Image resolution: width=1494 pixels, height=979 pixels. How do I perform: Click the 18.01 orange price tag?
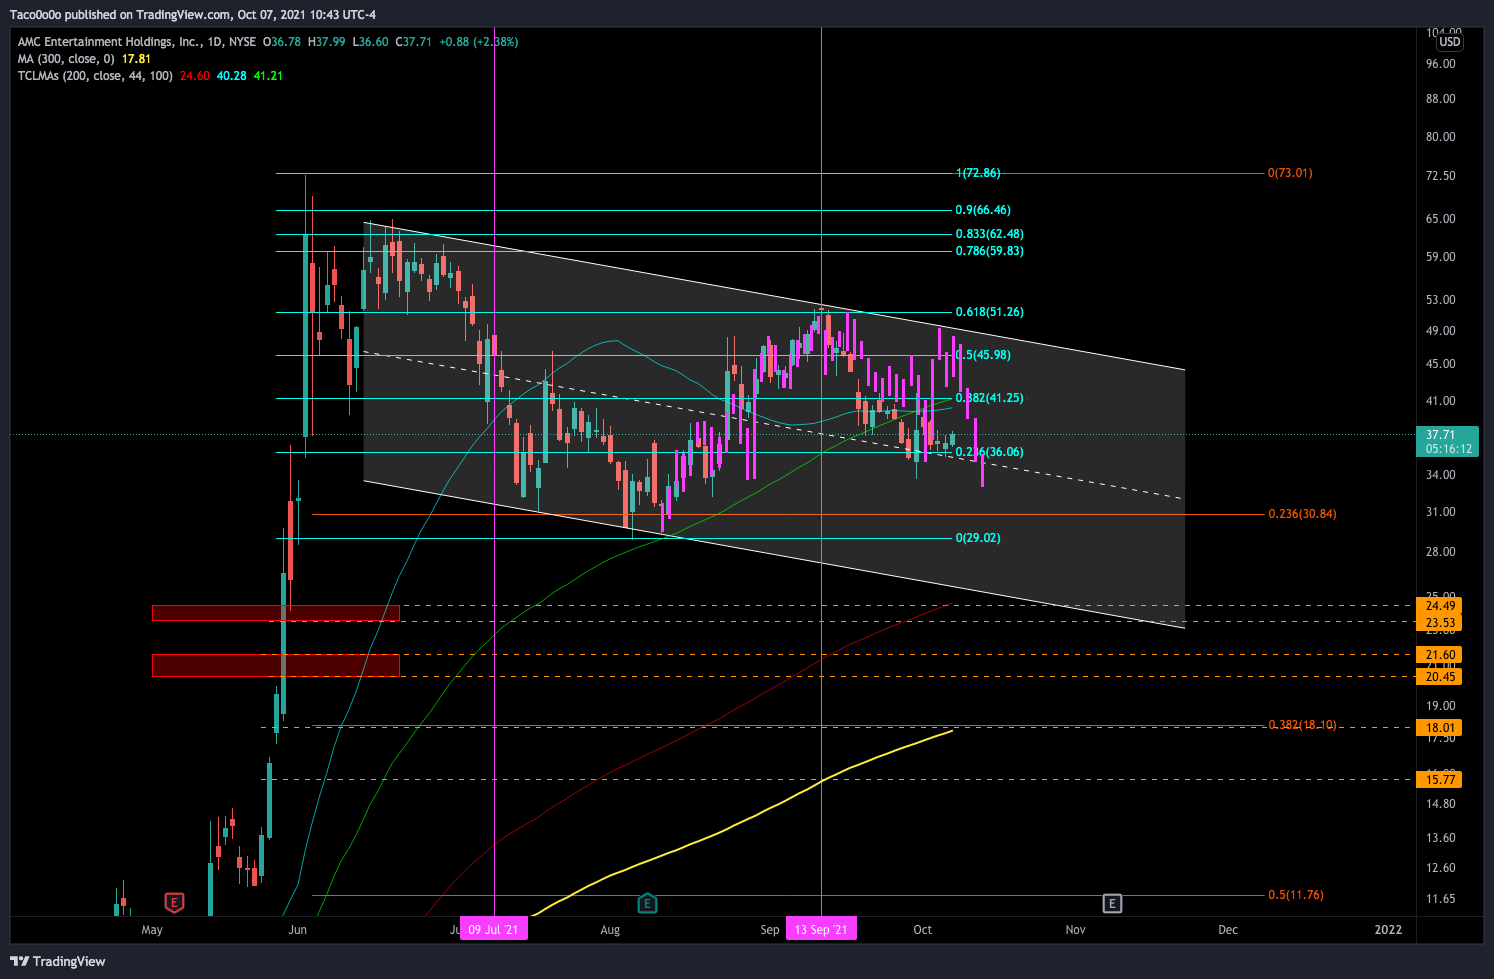pos(1440,728)
